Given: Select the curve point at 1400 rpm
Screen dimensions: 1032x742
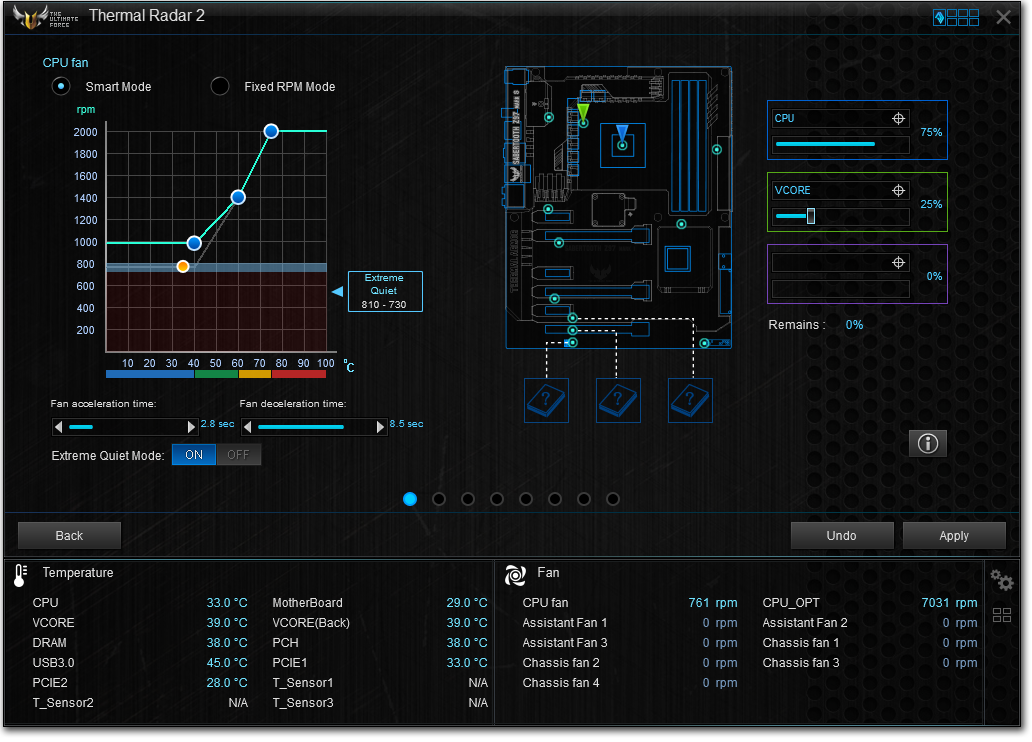Looking at the screenshot, I should pos(238,197).
